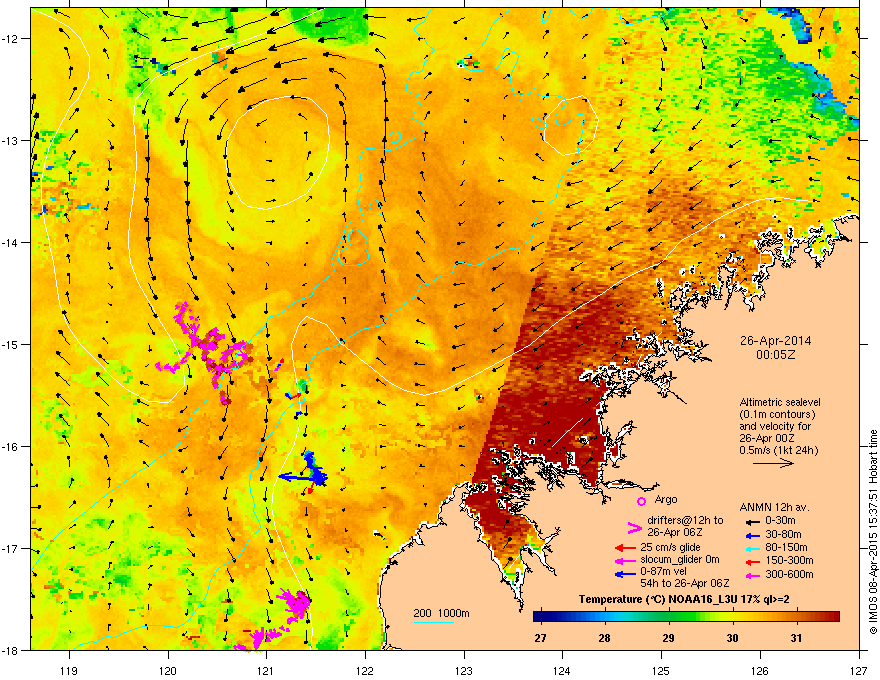The width and height of the screenshot is (880, 680).
Task: Click the cyan arrow next to '80-150m'
Action: click(752, 548)
